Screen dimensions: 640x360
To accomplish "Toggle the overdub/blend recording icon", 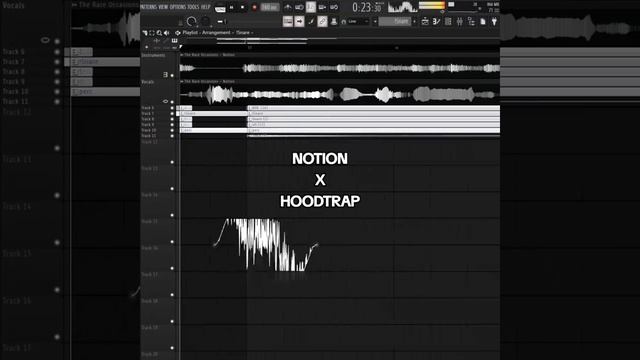I will tap(322, 7).
